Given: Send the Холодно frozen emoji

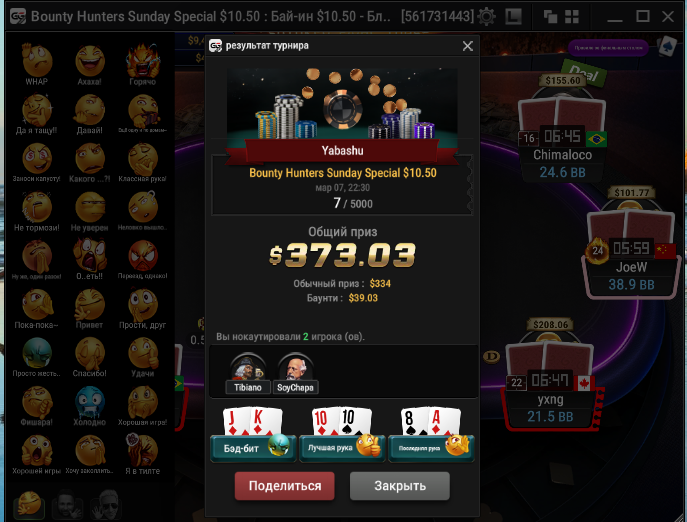Looking at the screenshot, I should coord(90,405).
